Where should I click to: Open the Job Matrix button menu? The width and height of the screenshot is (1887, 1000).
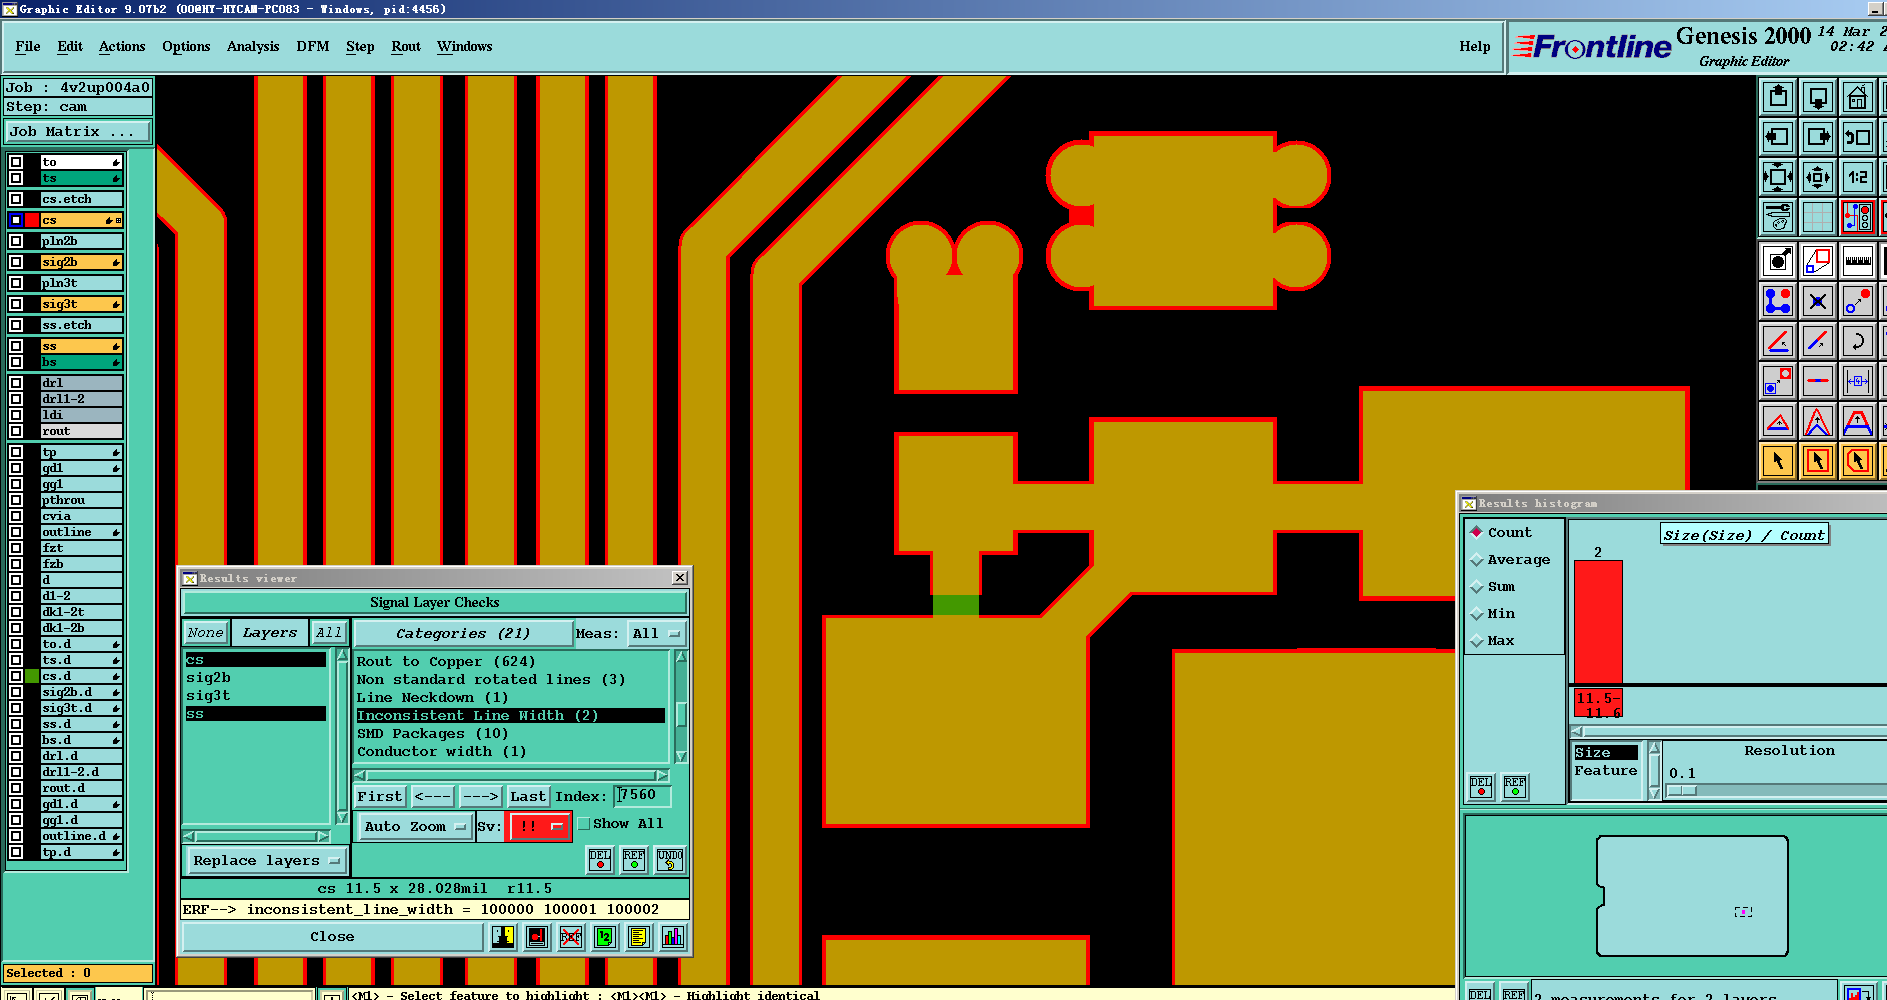[78, 131]
